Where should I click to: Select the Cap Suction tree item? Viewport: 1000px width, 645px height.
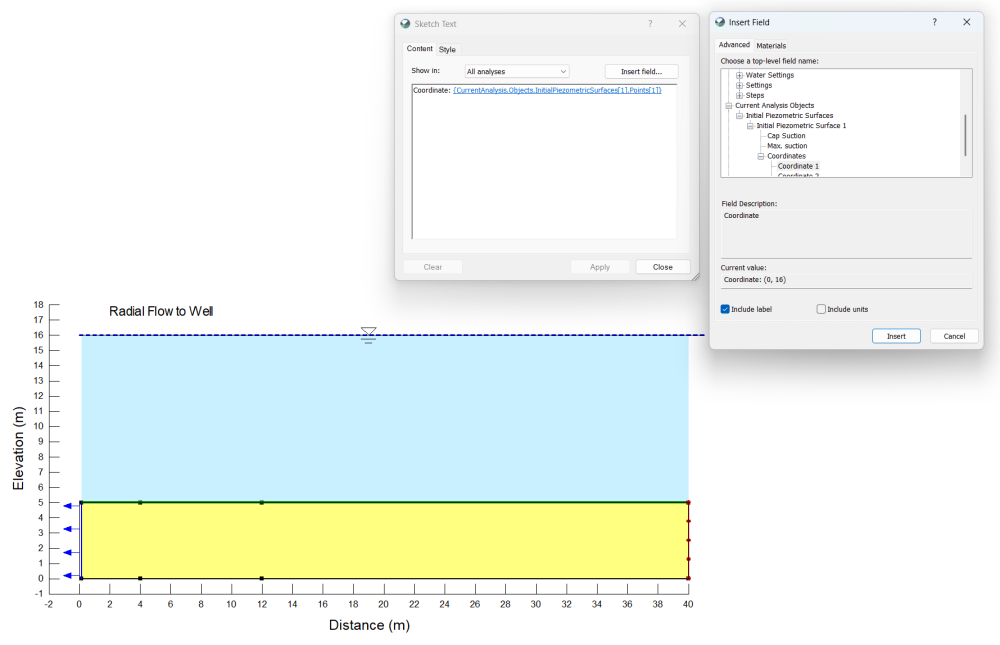coord(786,136)
